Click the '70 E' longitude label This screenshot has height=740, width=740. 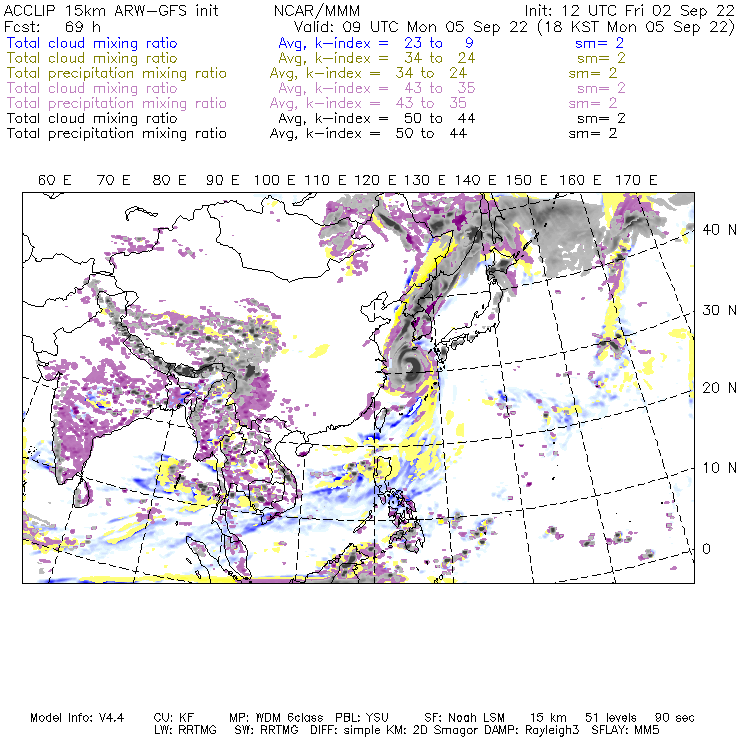tap(113, 180)
